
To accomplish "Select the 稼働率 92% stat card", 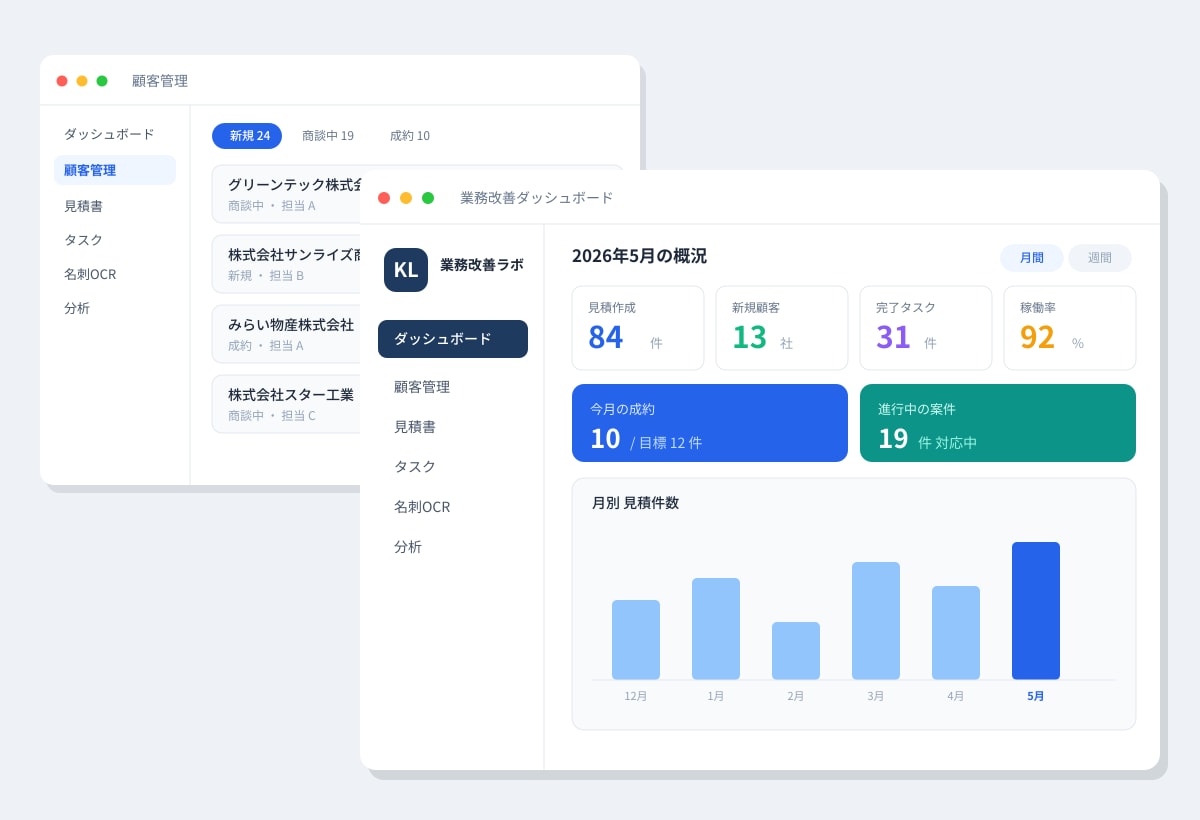I will 1070,328.
